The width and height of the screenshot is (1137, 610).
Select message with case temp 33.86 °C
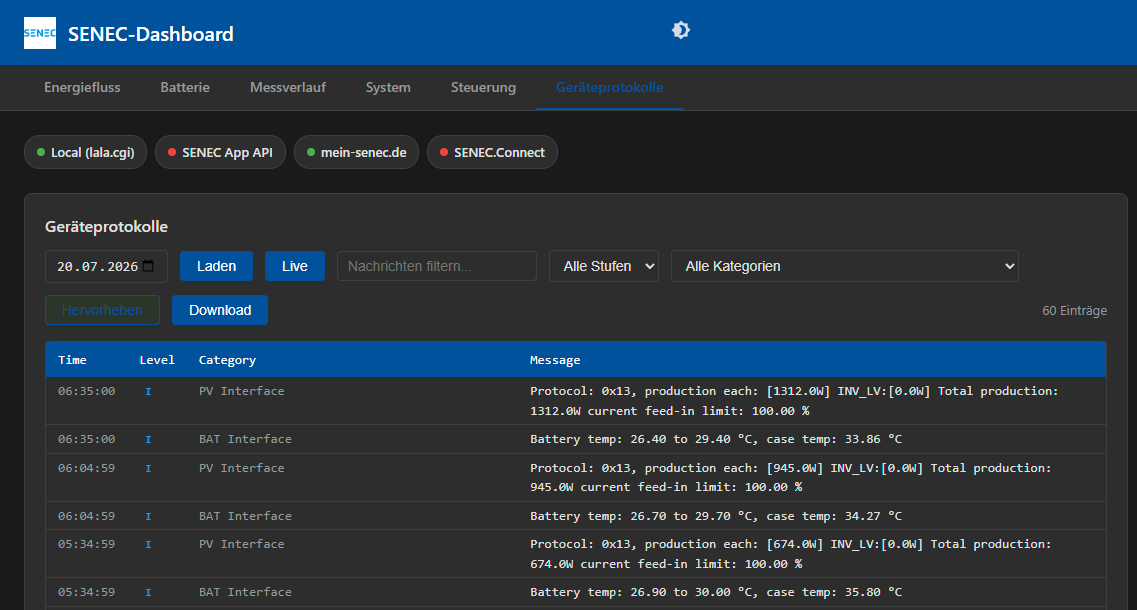(716, 440)
